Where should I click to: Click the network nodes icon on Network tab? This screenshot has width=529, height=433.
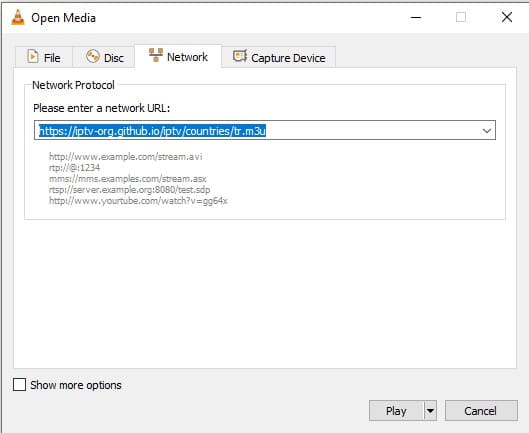(156, 55)
